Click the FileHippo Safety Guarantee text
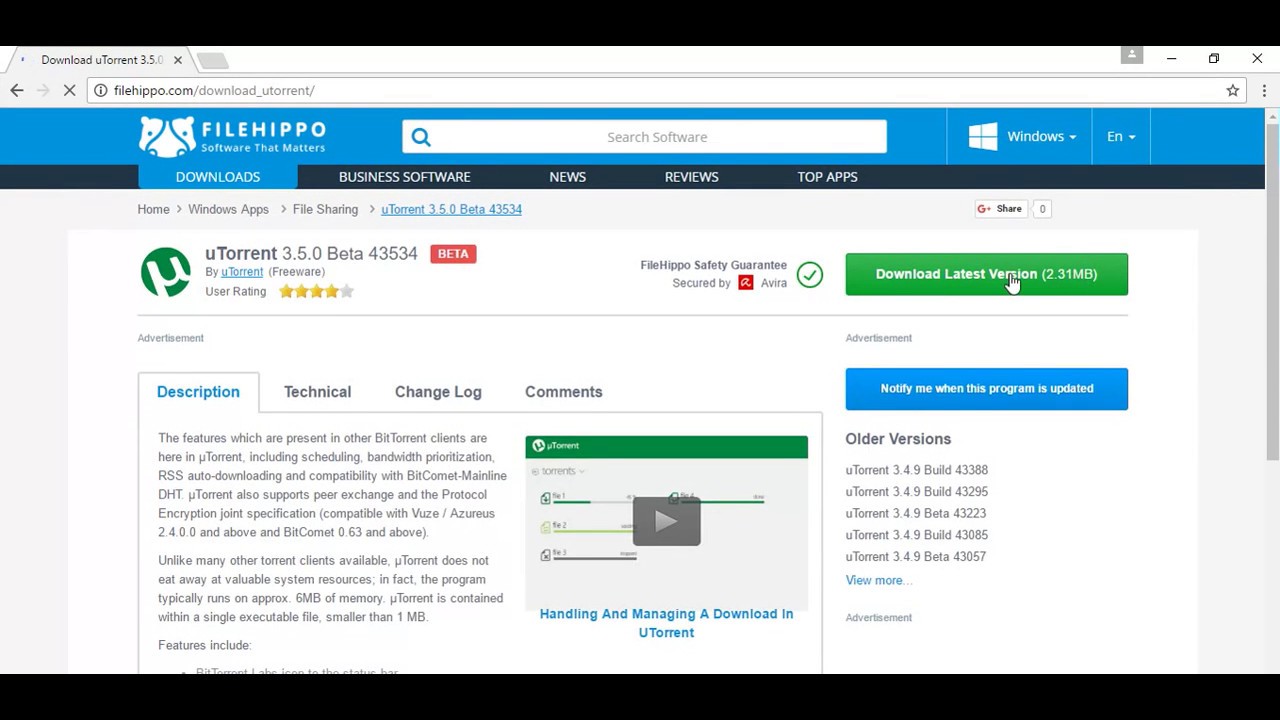Screen dimensions: 1280x720 point(713,265)
